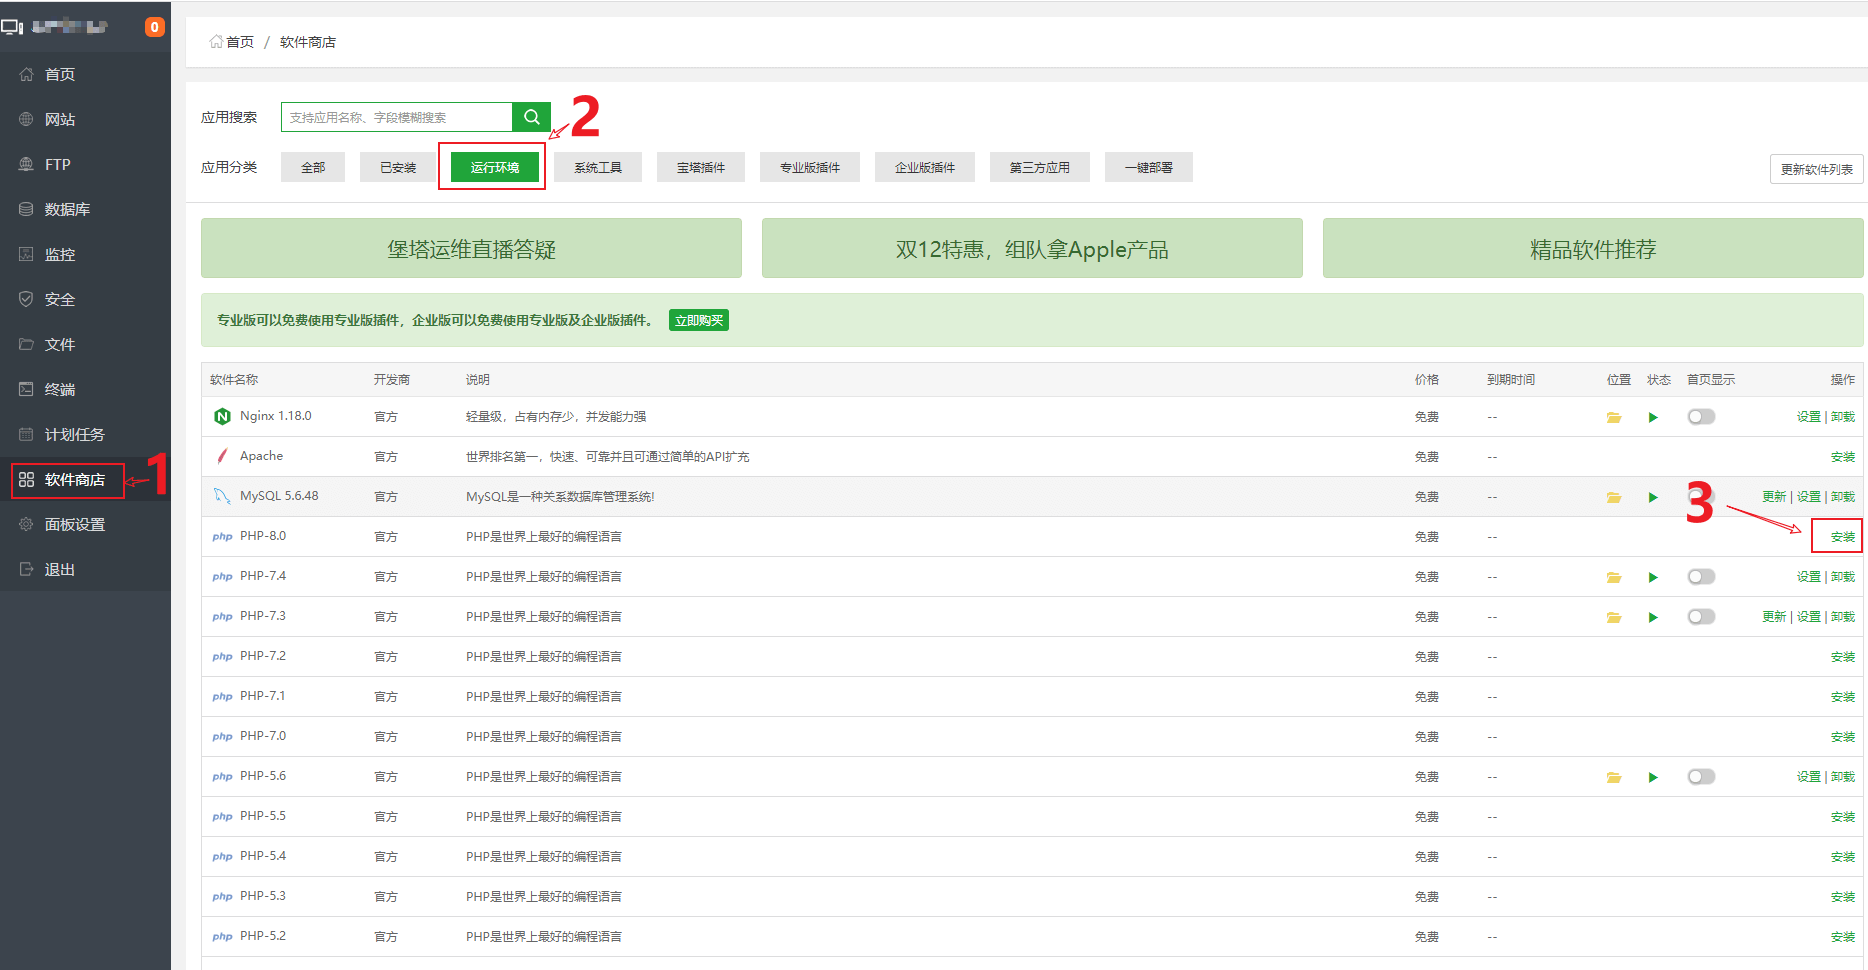Screen dimensions: 1868x970
Task: Open the Nginx 1.18.0 folder location icon
Action: 1614,417
